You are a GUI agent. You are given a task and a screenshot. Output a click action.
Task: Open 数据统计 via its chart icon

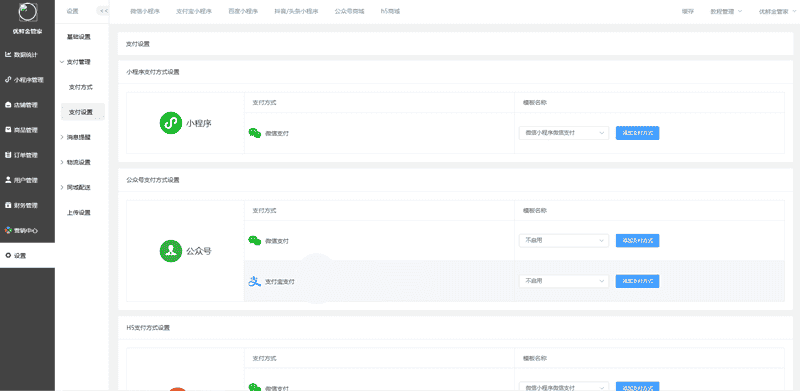pos(8,55)
